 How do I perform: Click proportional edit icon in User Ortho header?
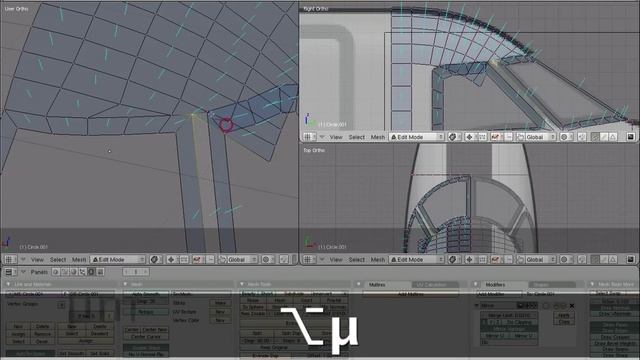(267, 260)
